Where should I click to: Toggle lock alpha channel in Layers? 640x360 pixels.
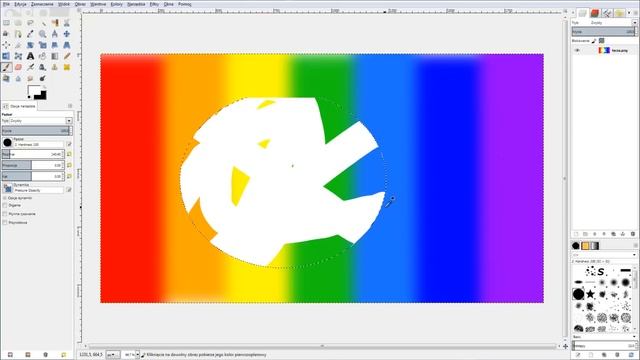pyautogui.click(x=601, y=41)
